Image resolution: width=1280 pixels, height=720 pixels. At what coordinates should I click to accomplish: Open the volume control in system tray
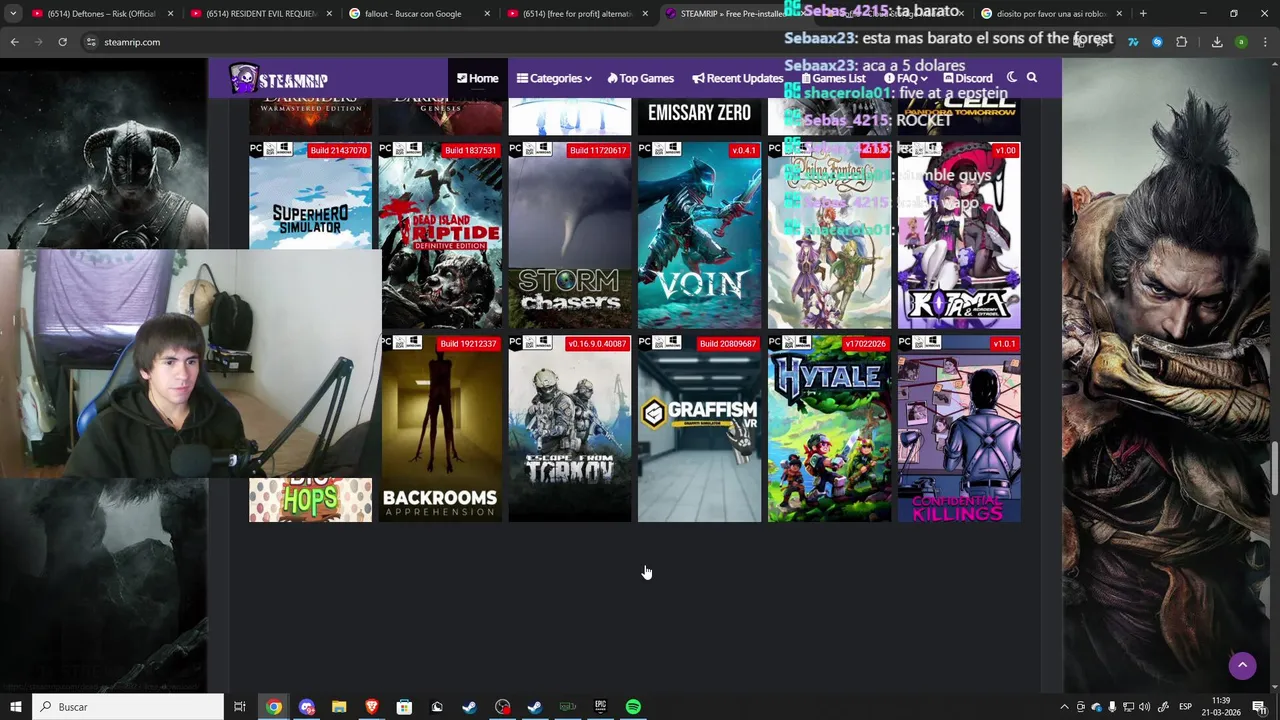click(x=1144, y=707)
